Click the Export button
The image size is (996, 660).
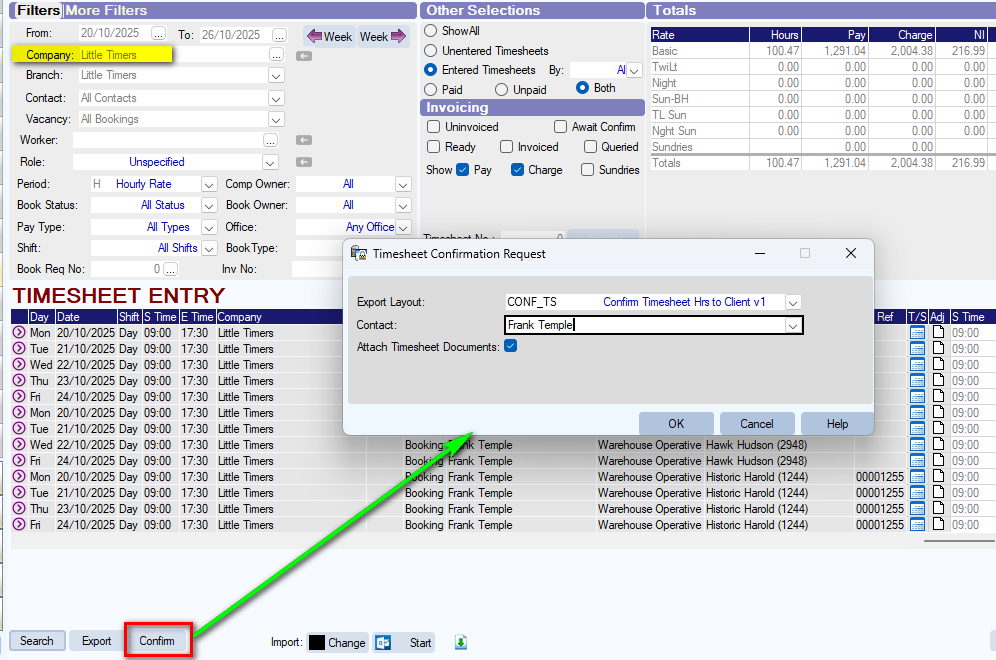(96, 641)
